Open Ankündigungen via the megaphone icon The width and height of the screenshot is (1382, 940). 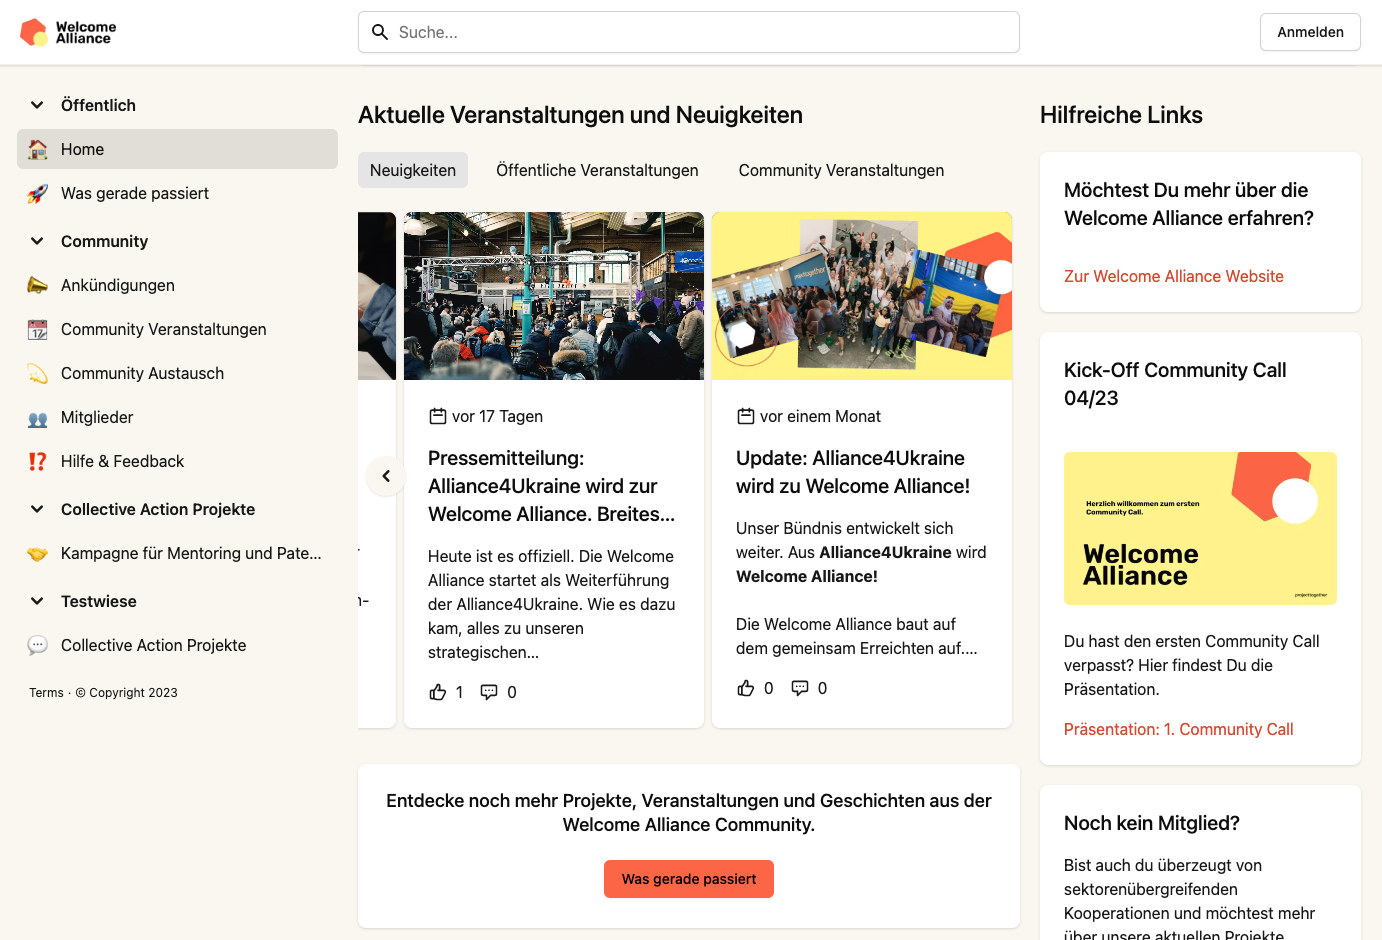pyautogui.click(x=37, y=285)
